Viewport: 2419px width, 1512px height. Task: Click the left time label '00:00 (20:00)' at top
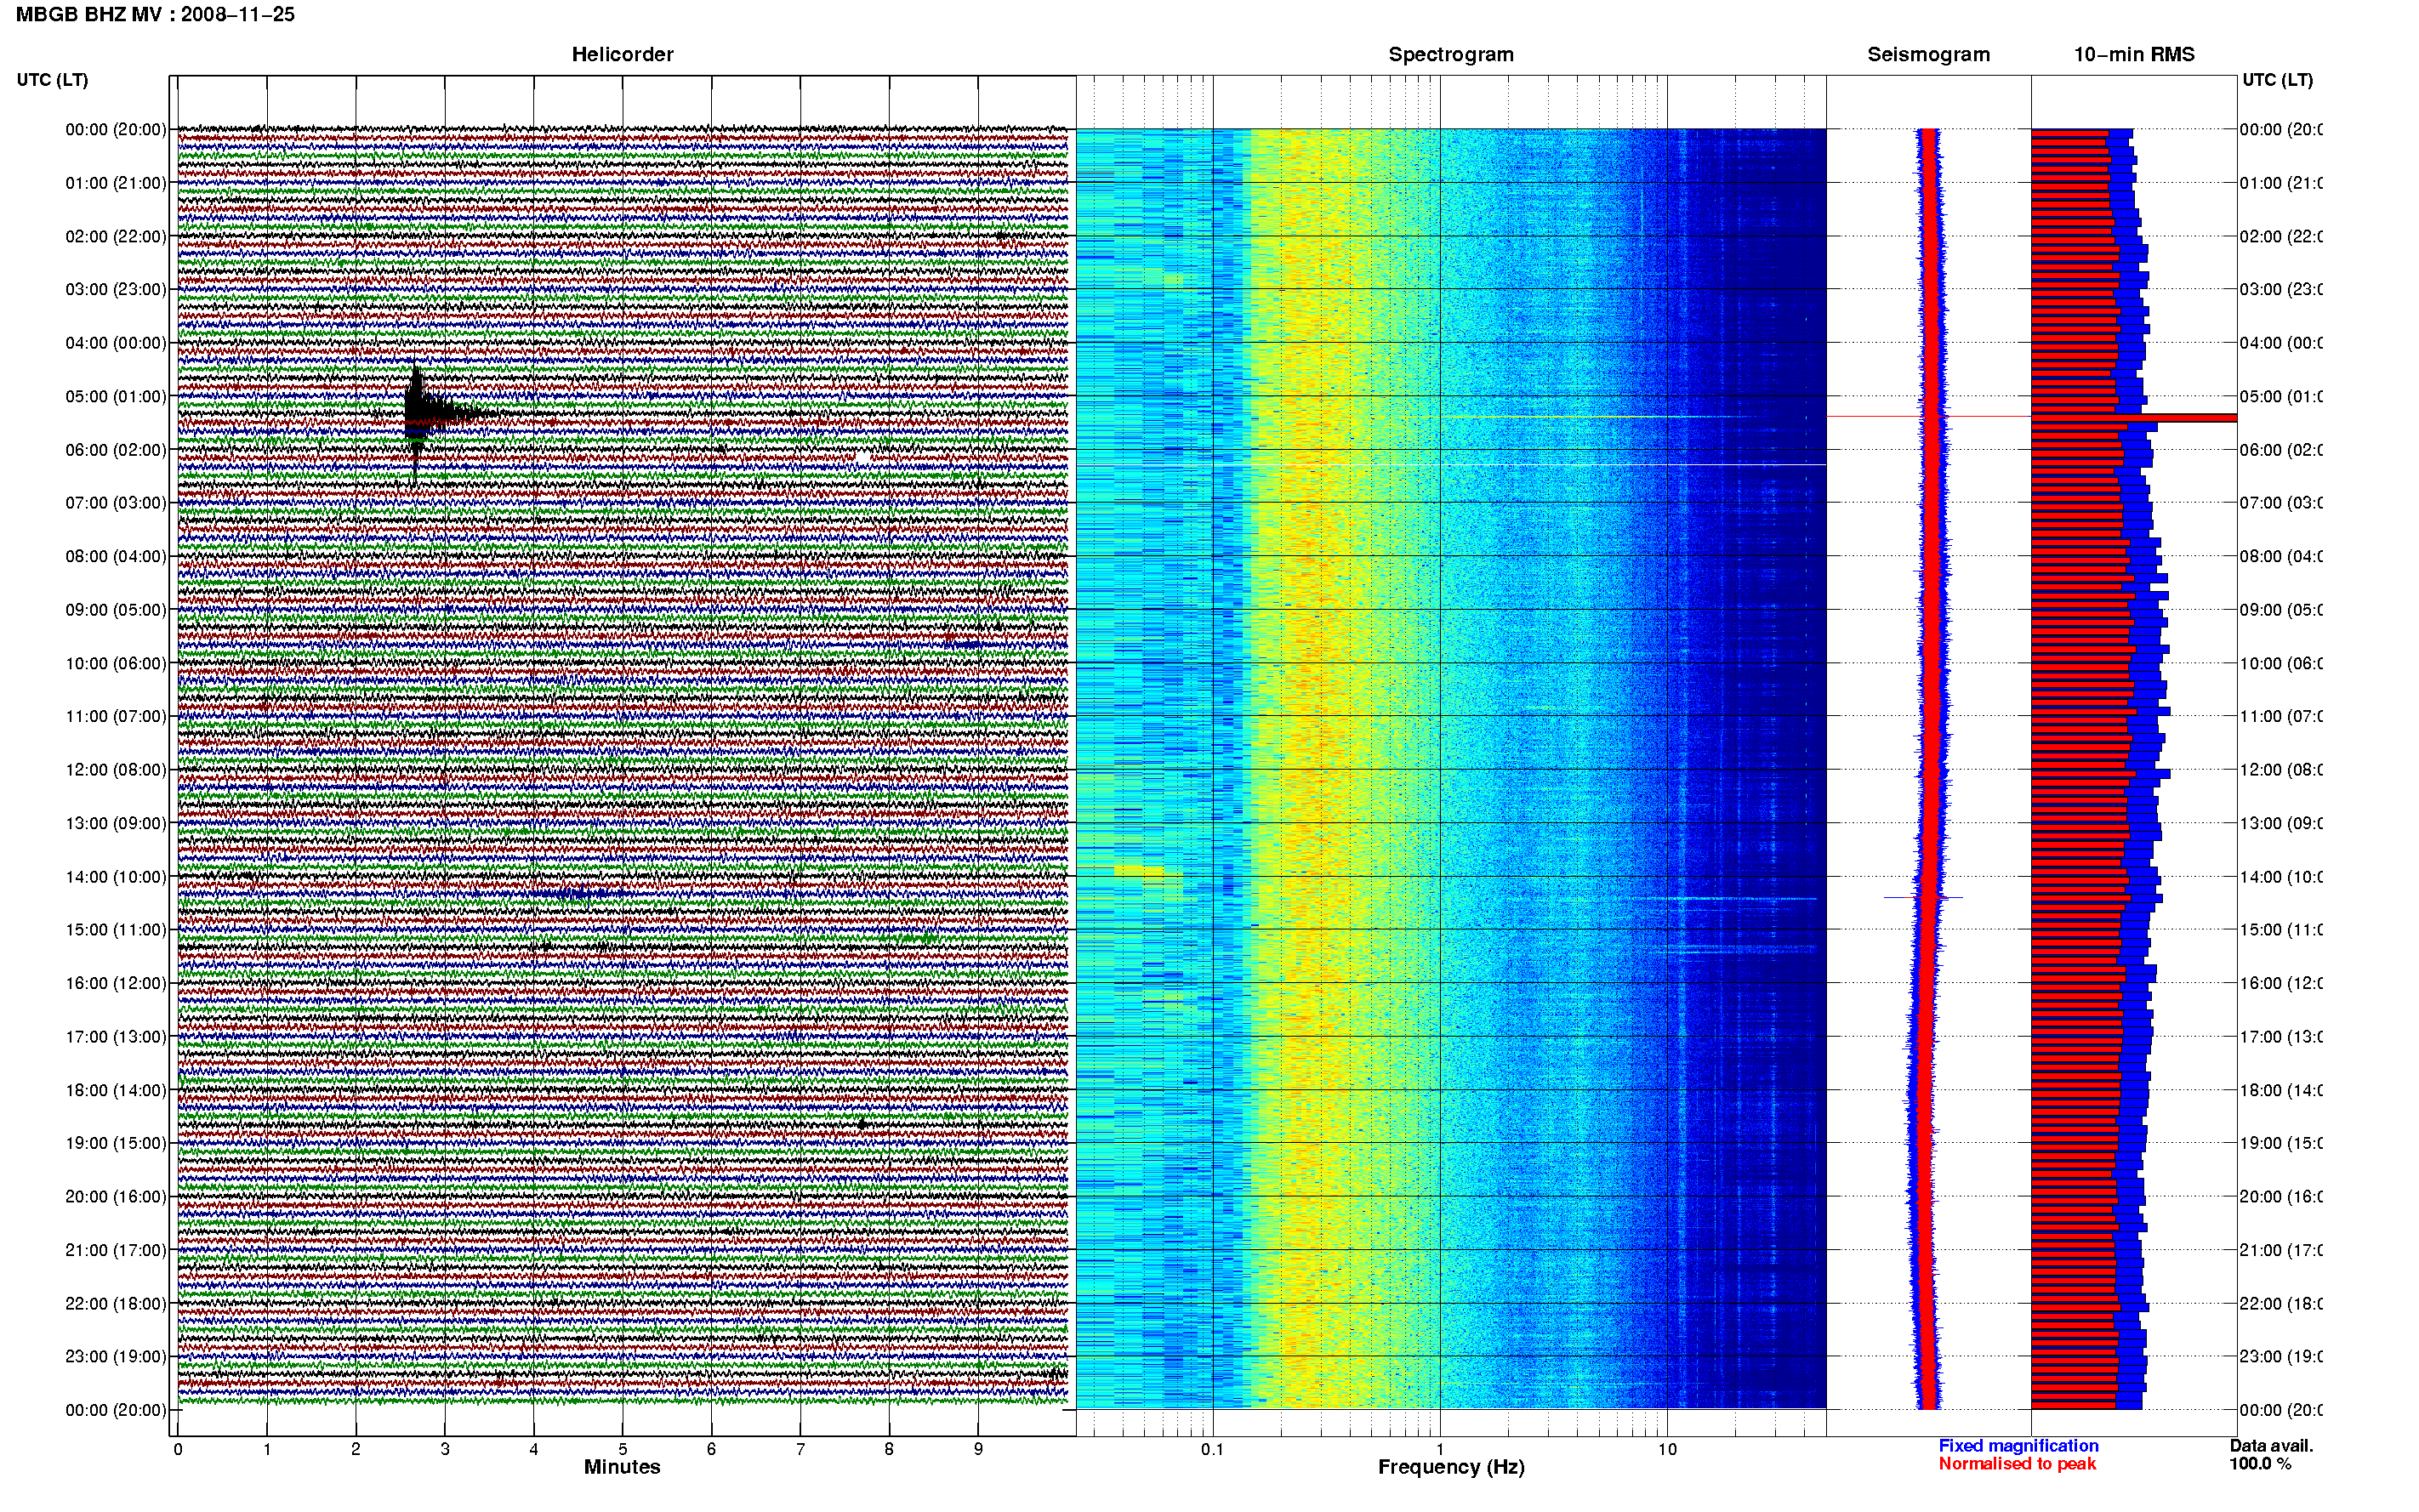pyautogui.click(x=116, y=129)
